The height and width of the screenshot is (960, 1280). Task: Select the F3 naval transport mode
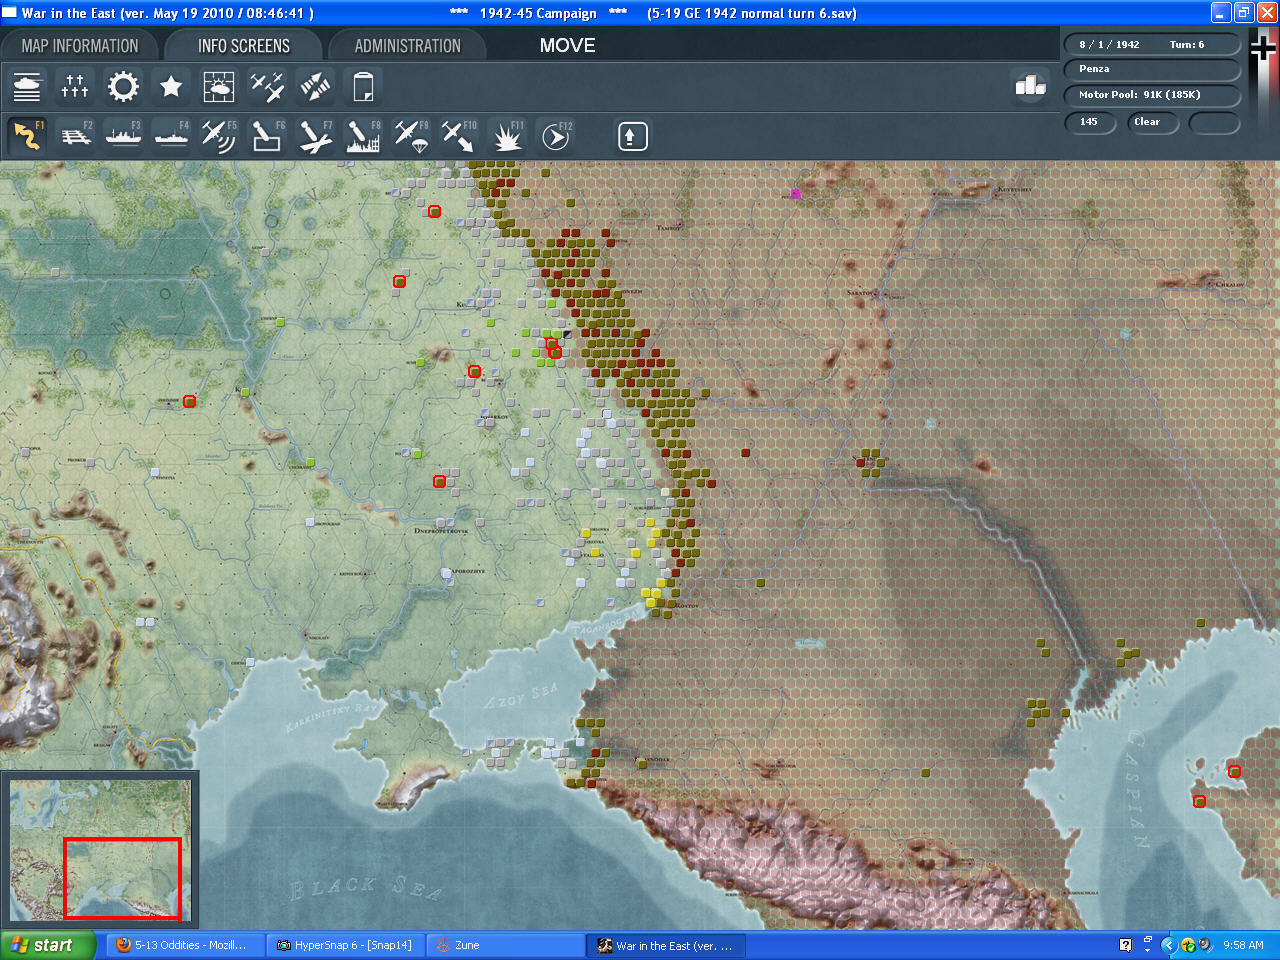tap(124, 136)
